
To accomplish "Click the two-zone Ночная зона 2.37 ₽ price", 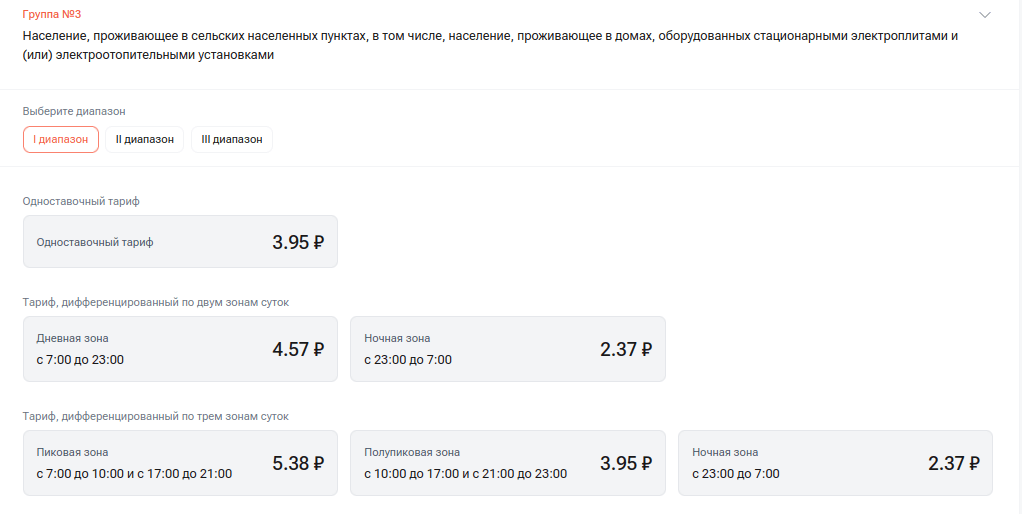I will click(626, 350).
